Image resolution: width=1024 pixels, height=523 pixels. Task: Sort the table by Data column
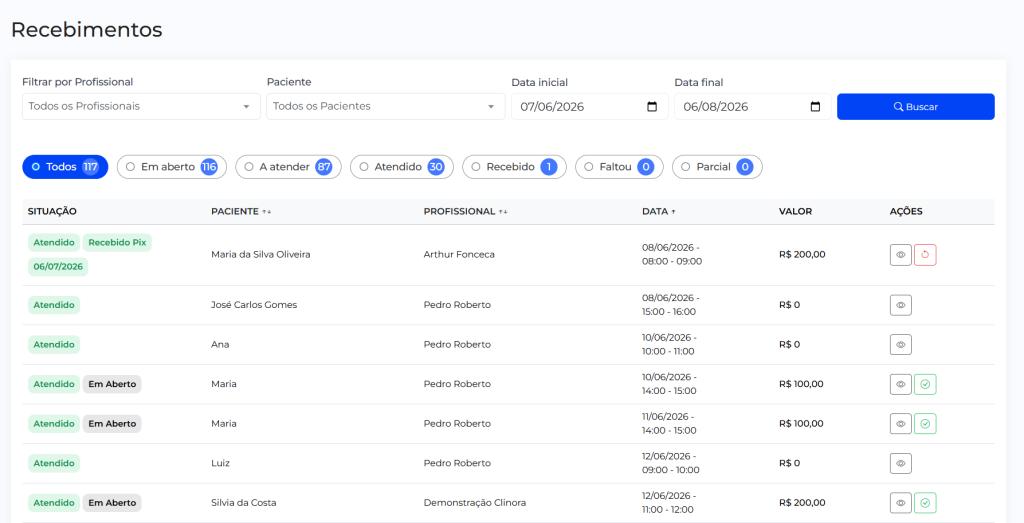click(658, 212)
